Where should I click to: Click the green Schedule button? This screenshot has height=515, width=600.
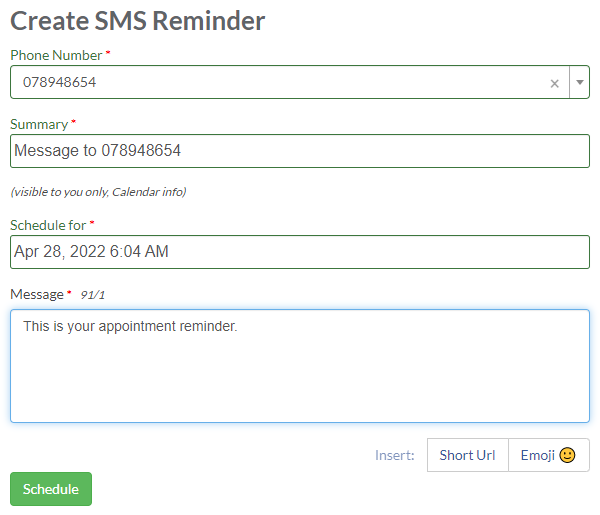[x=51, y=489]
